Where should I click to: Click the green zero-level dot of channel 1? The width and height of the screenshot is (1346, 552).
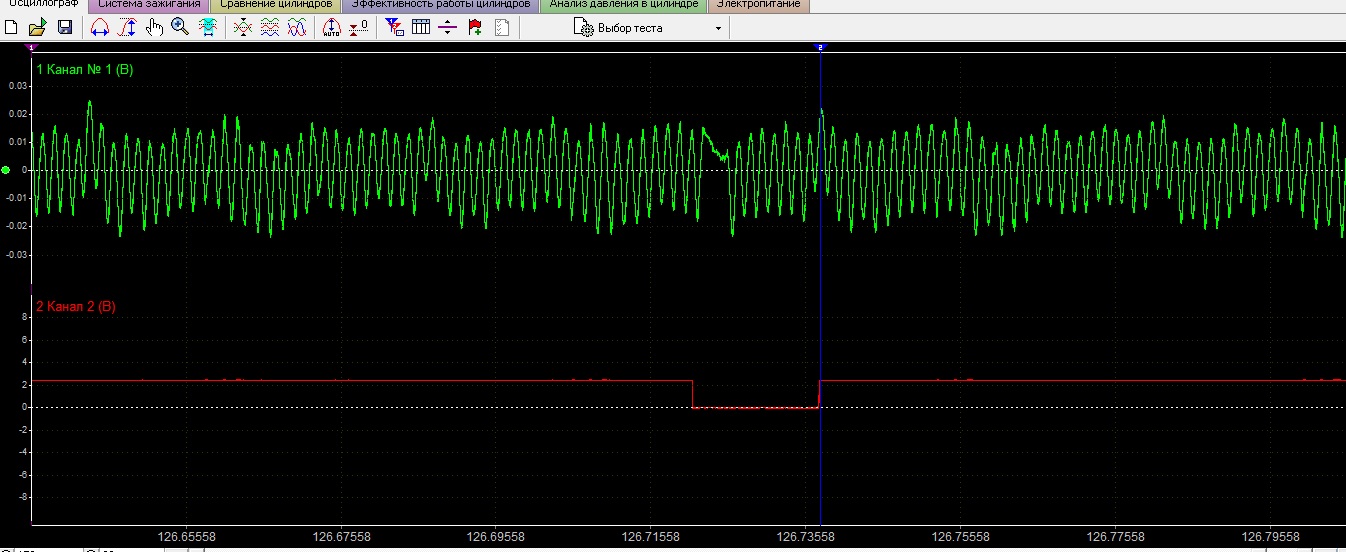(6, 170)
